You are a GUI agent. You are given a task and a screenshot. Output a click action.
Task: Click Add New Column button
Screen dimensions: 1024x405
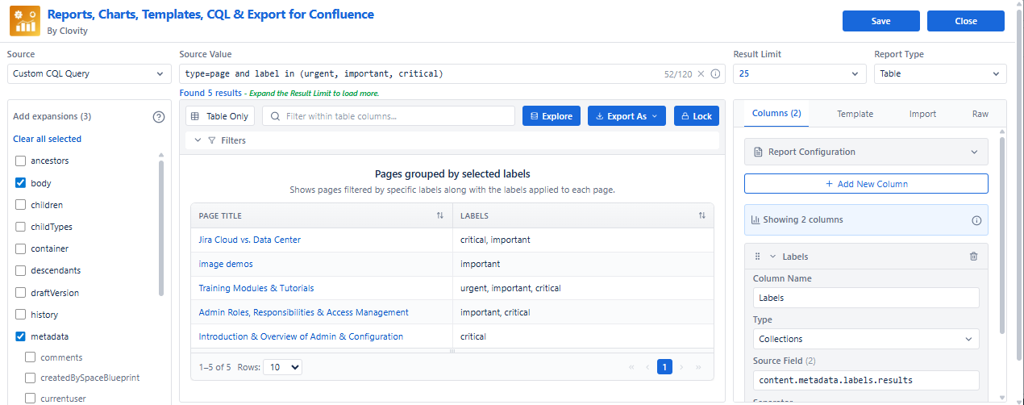click(866, 184)
